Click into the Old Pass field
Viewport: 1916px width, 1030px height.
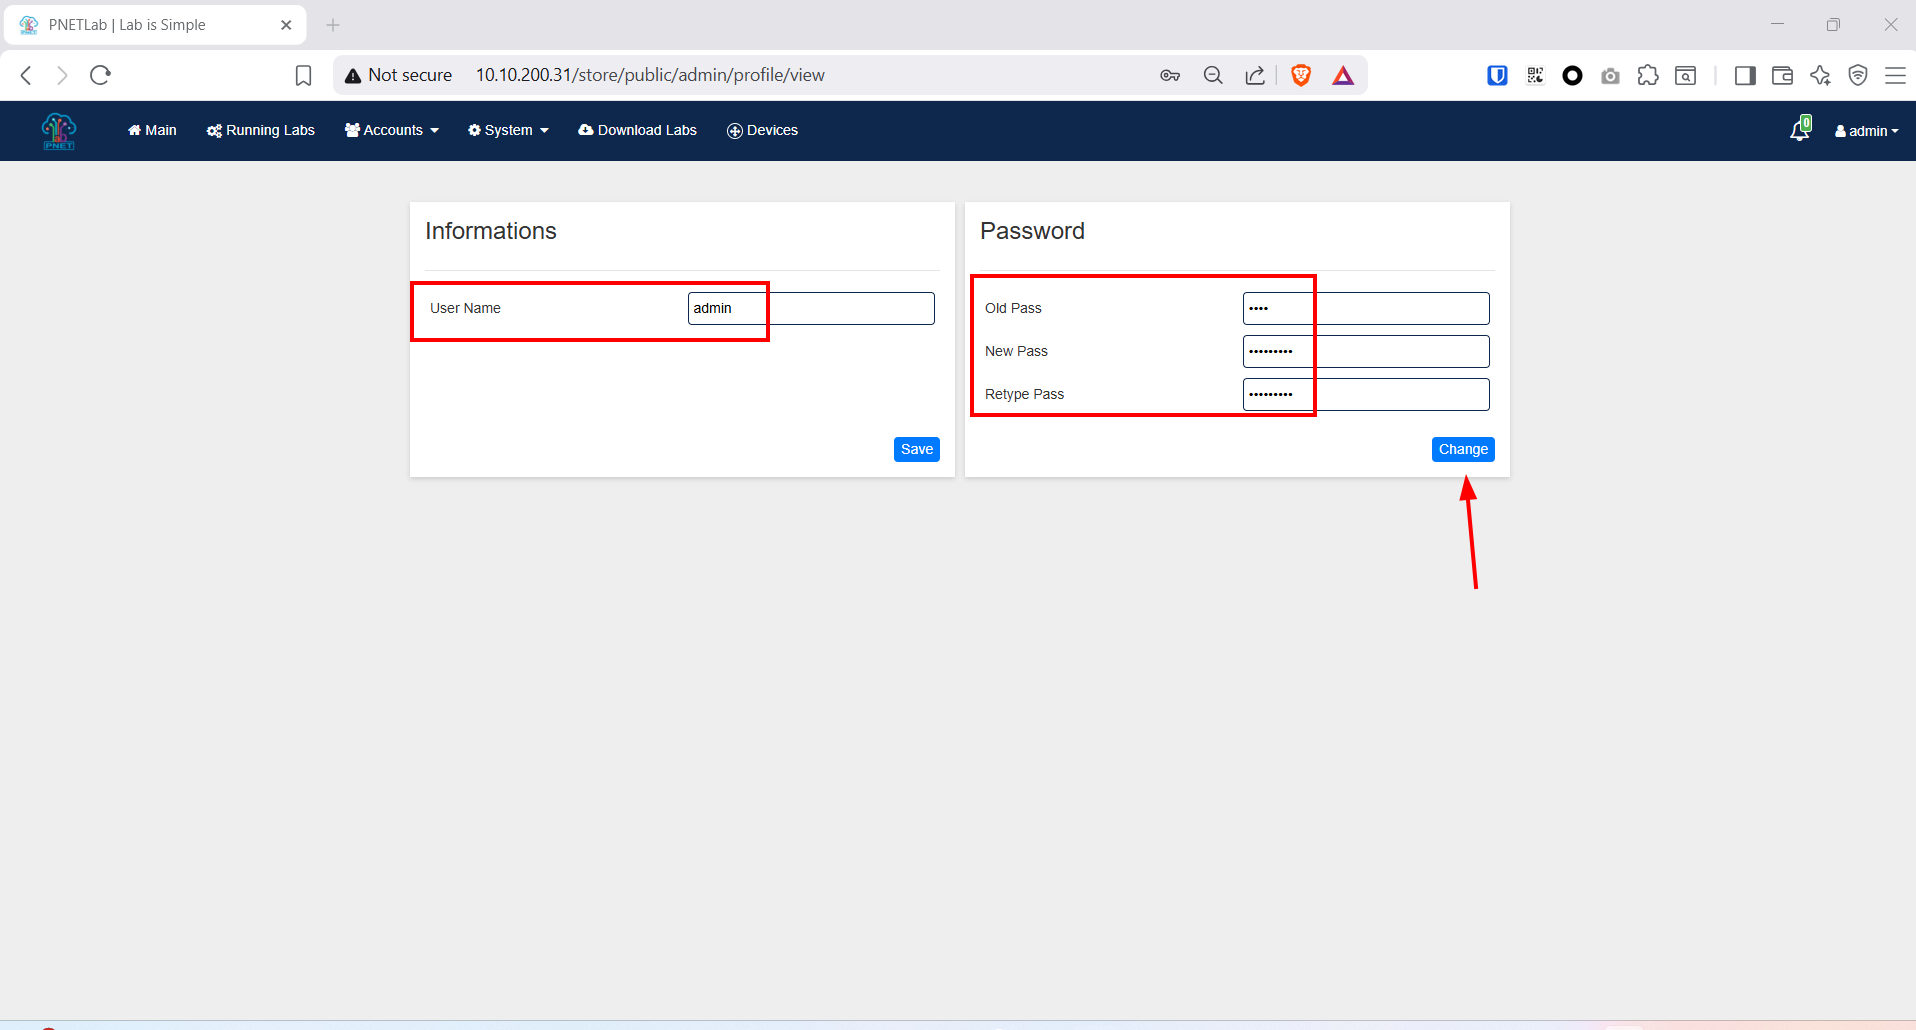pyautogui.click(x=1366, y=308)
